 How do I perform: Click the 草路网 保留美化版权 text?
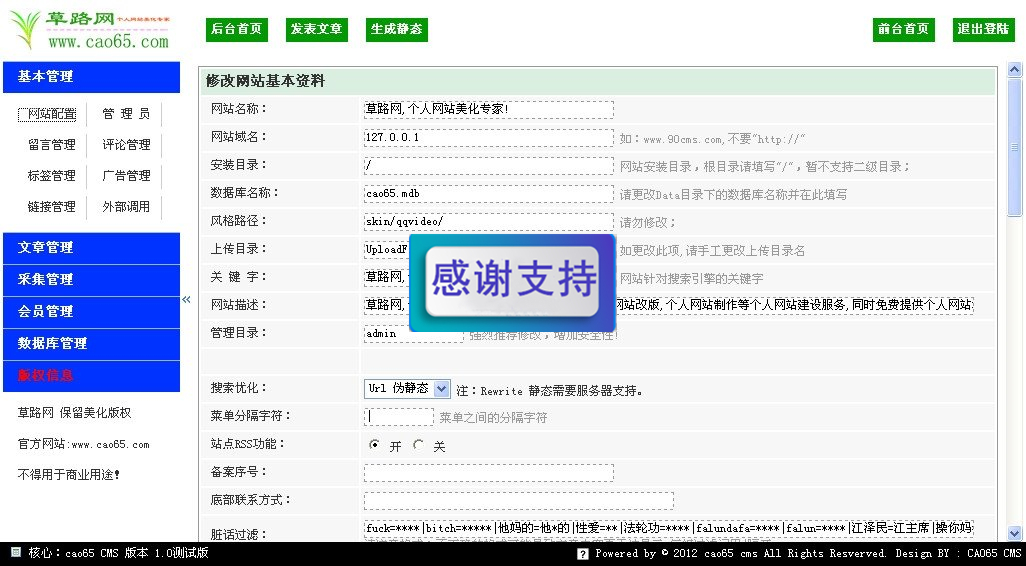pyautogui.click(x=74, y=413)
